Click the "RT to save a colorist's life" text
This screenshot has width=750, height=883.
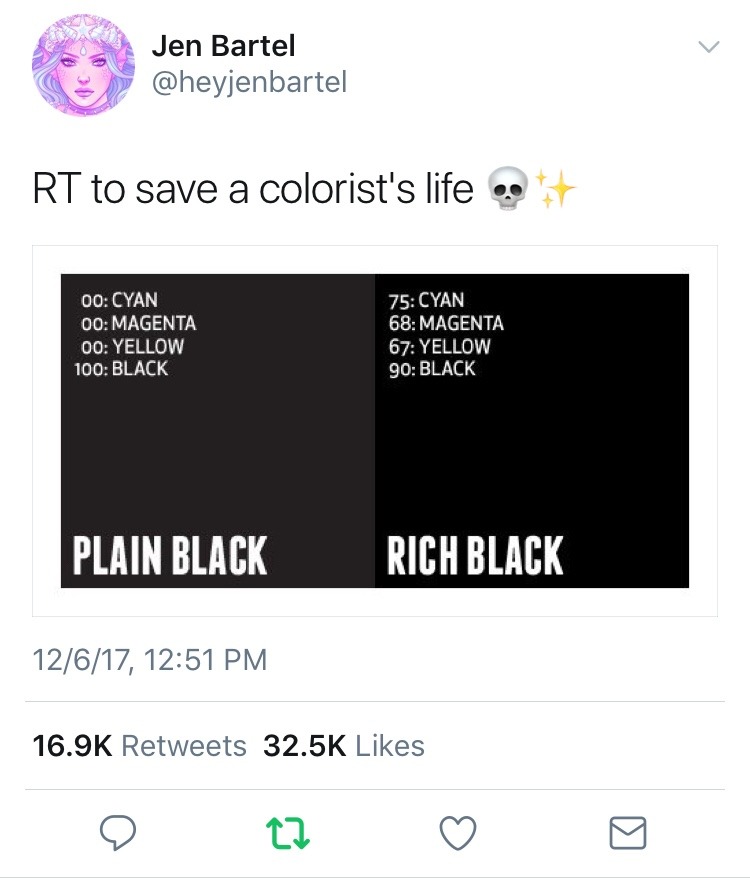point(253,190)
